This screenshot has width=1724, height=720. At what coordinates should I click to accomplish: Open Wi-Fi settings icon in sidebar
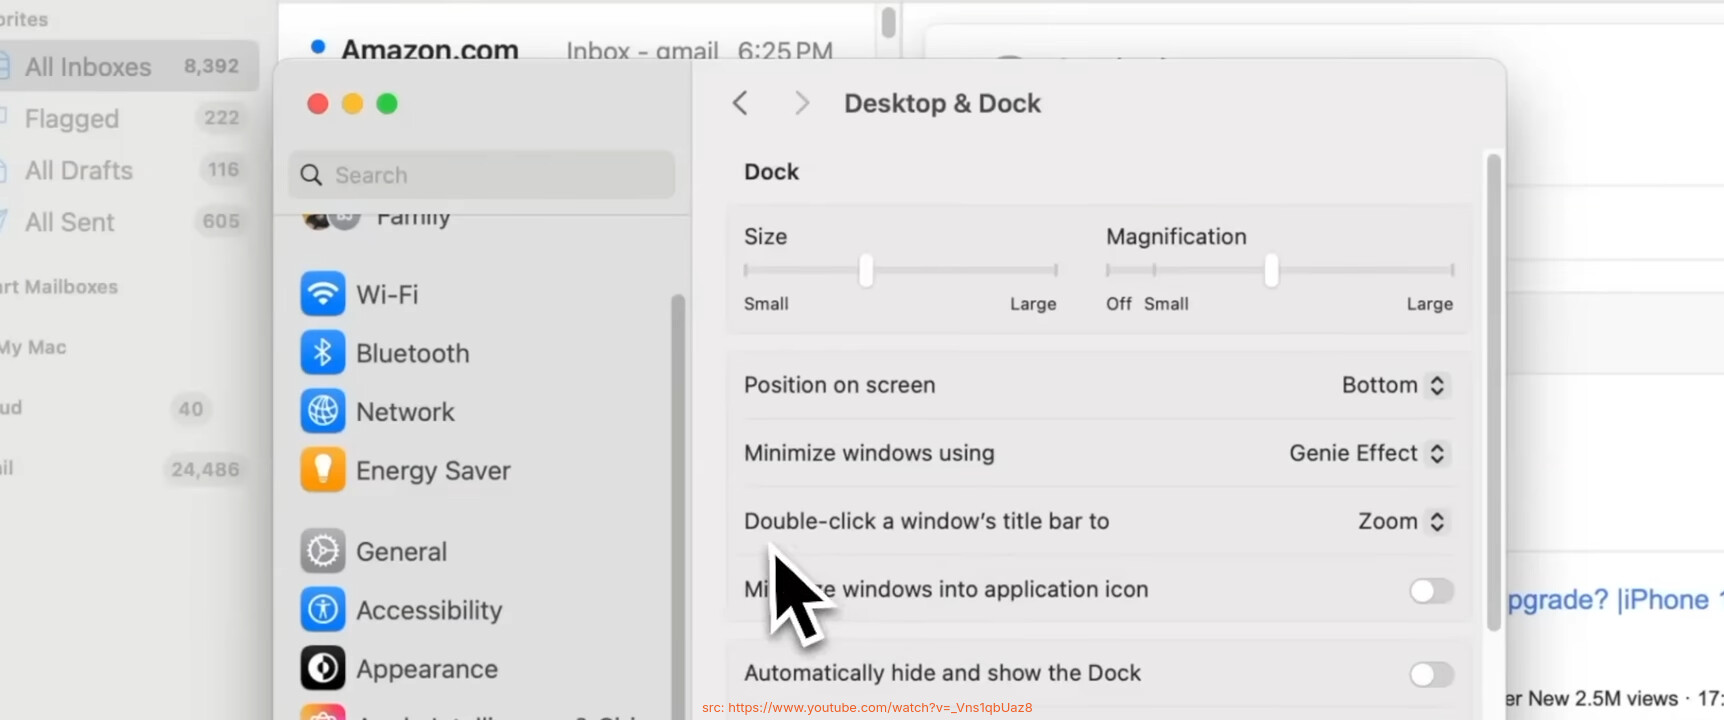[323, 294]
